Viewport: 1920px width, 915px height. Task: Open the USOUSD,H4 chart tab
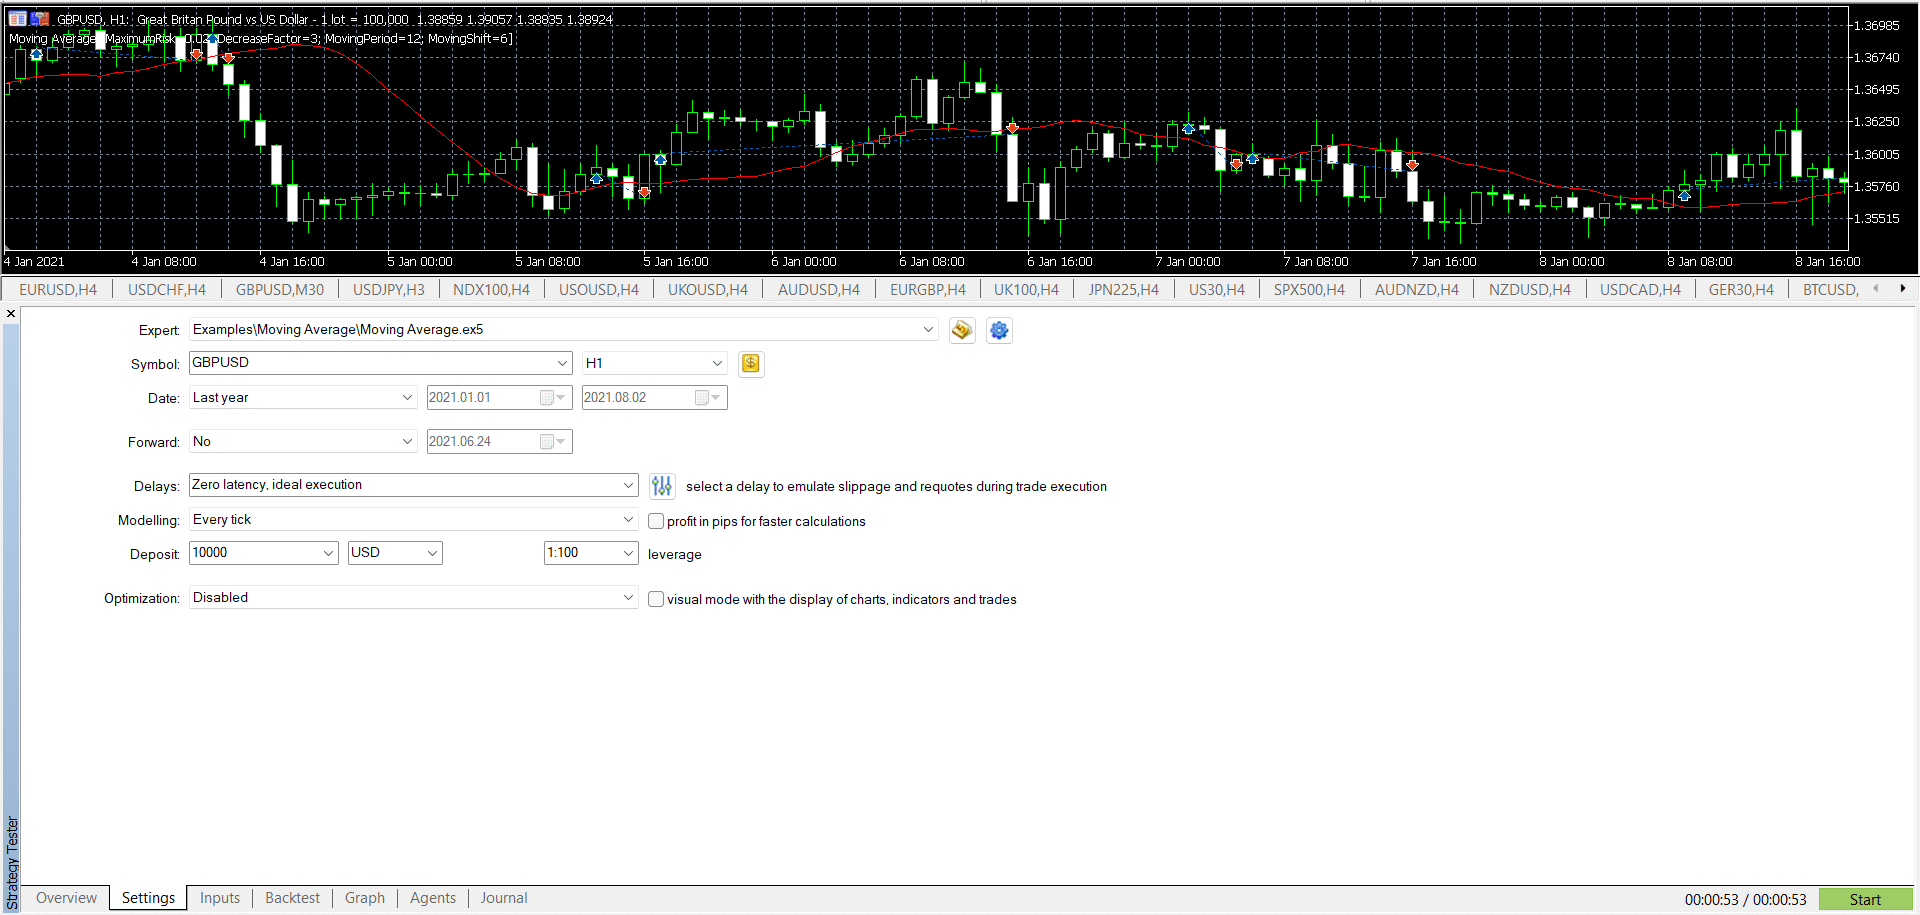coord(599,290)
